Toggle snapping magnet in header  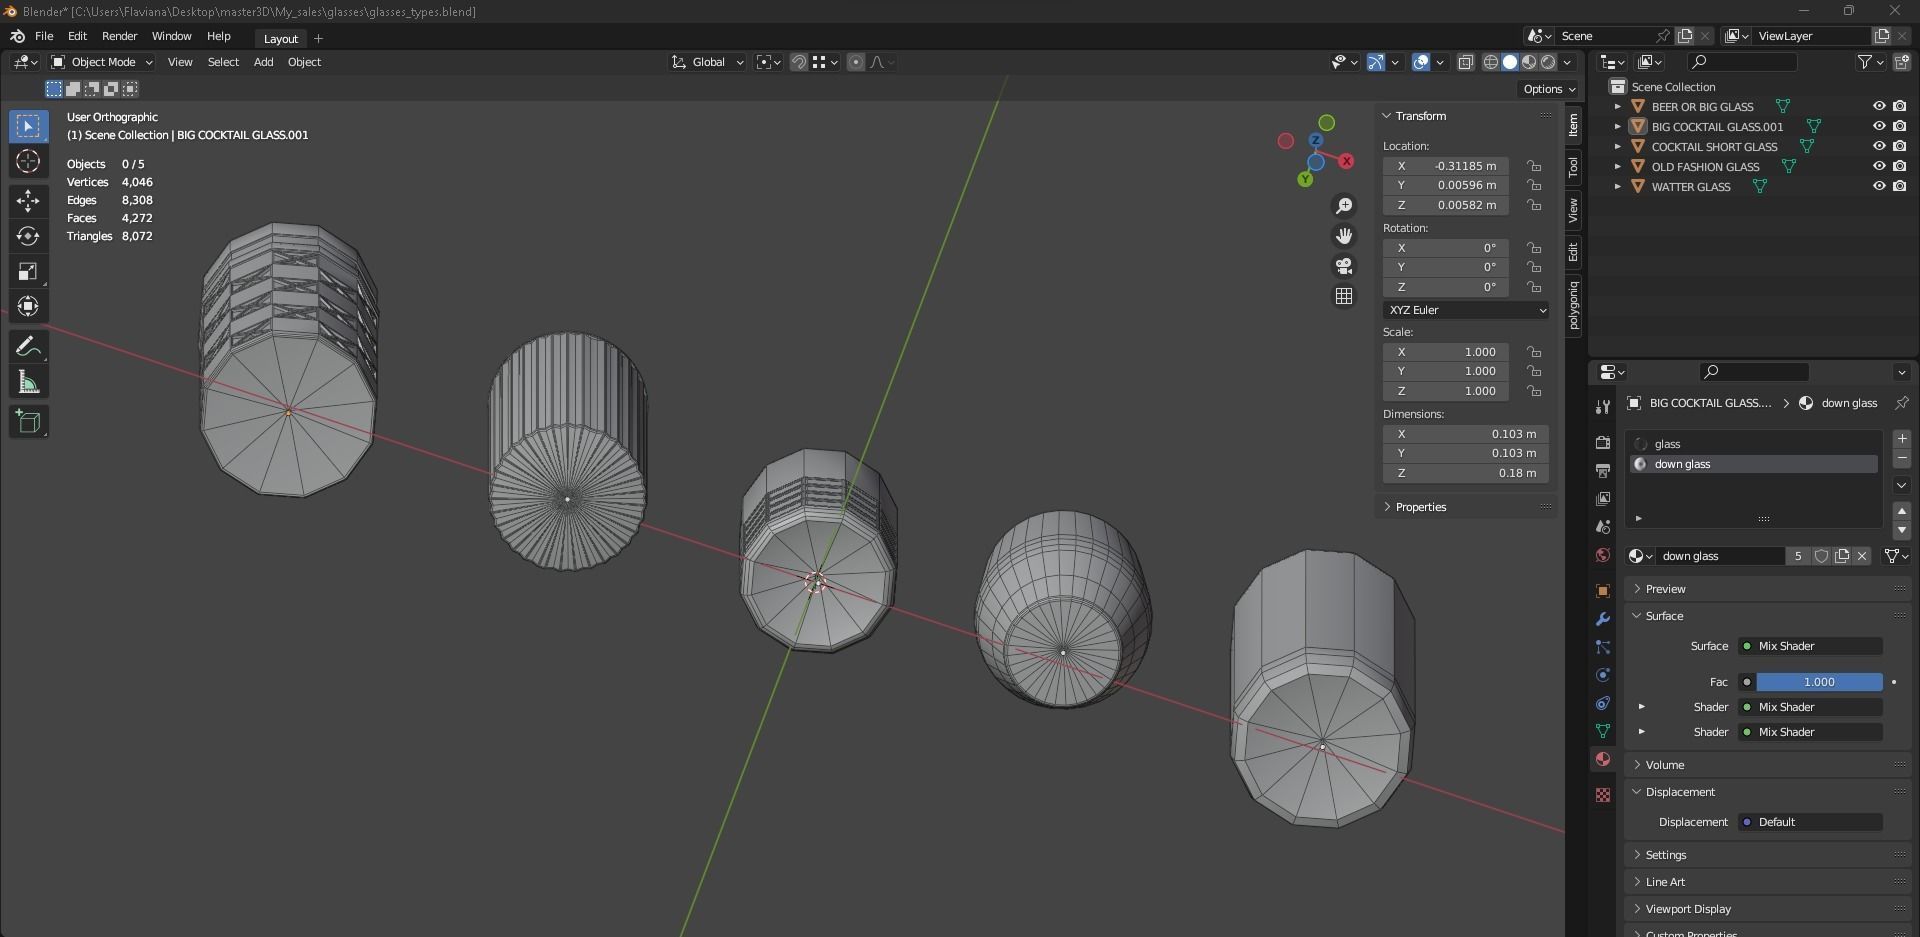(x=799, y=62)
